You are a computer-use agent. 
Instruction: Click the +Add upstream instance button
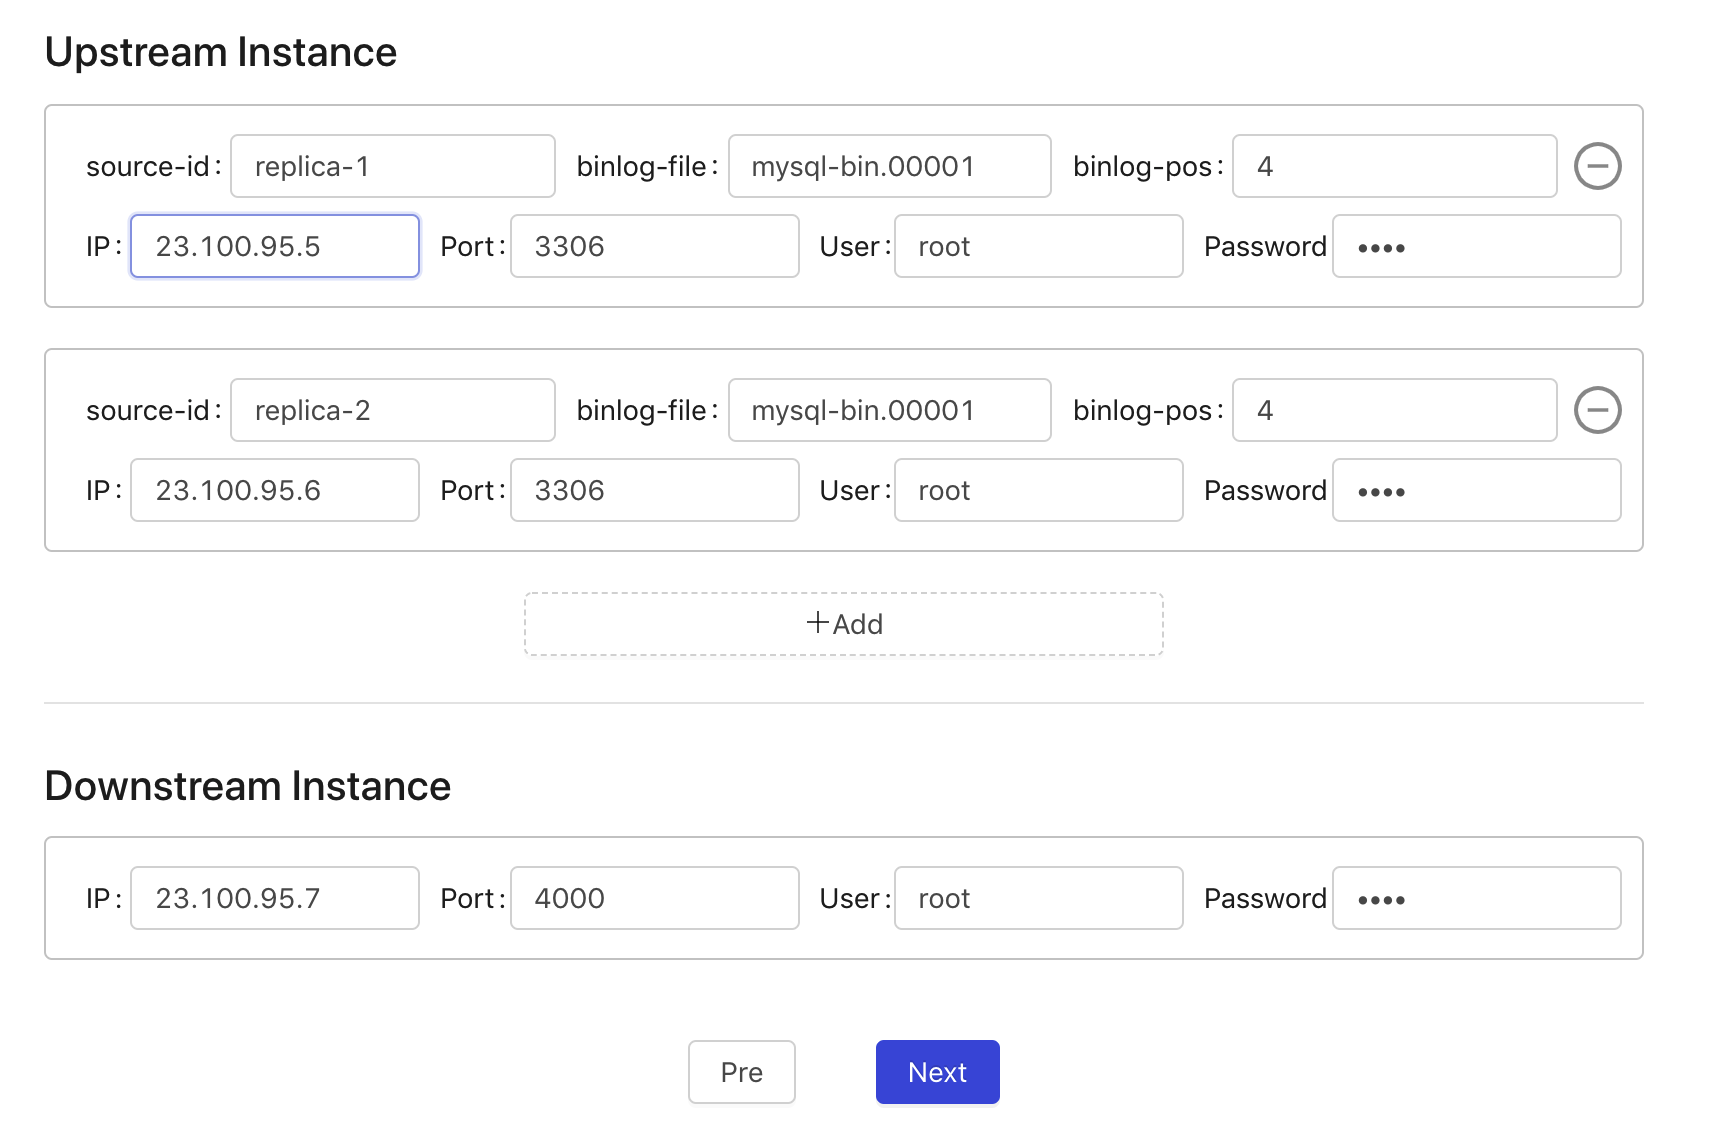[x=844, y=624]
